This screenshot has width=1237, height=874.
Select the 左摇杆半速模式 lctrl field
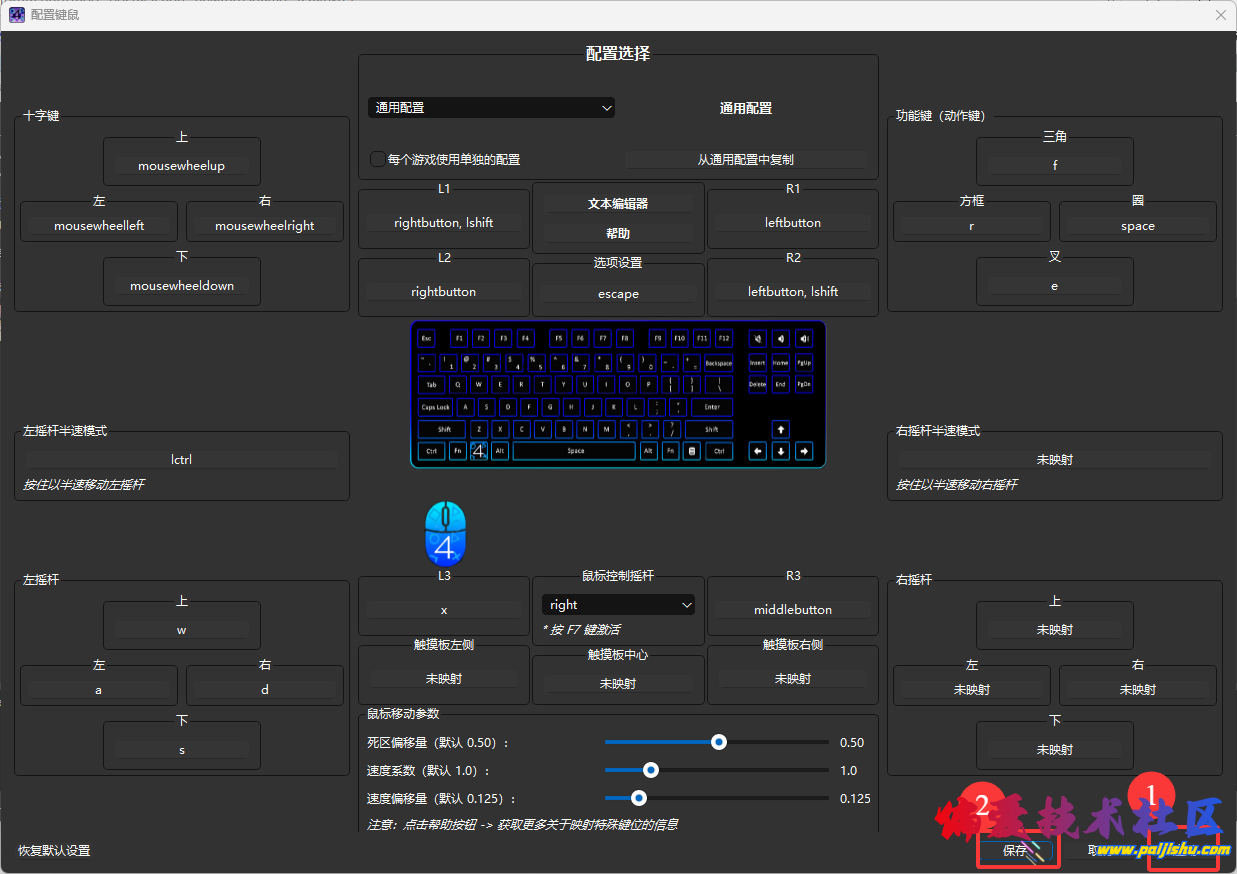tap(181, 460)
